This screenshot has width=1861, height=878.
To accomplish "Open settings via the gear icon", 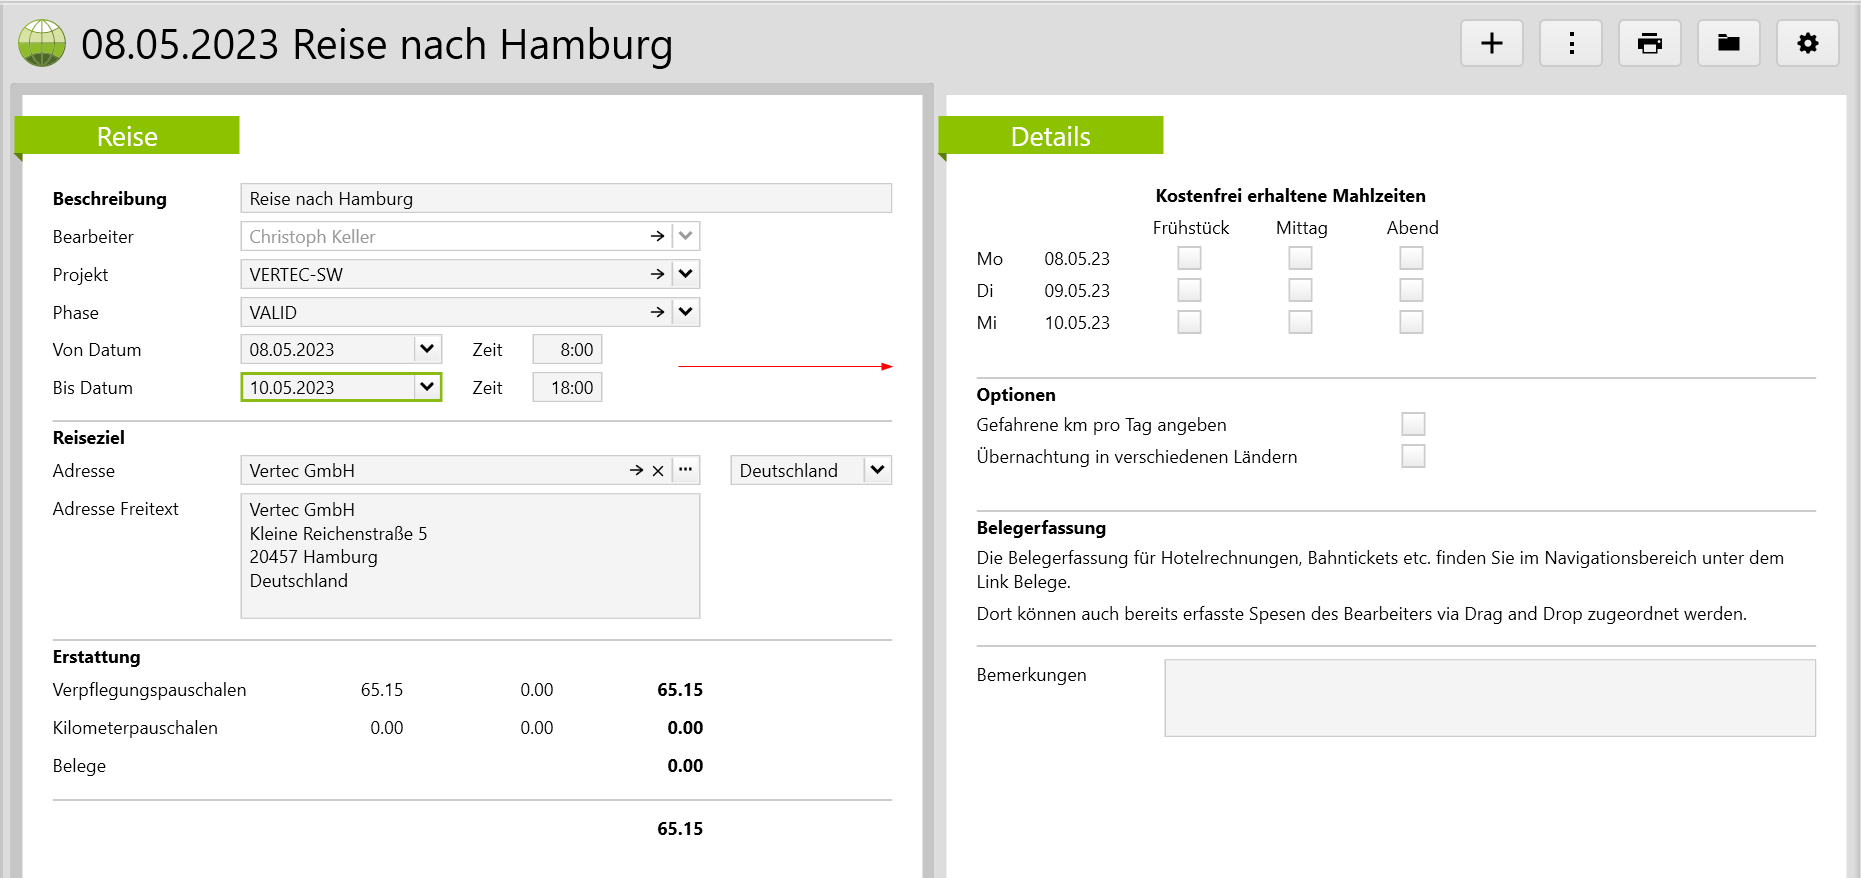I will tap(1807, 44).
